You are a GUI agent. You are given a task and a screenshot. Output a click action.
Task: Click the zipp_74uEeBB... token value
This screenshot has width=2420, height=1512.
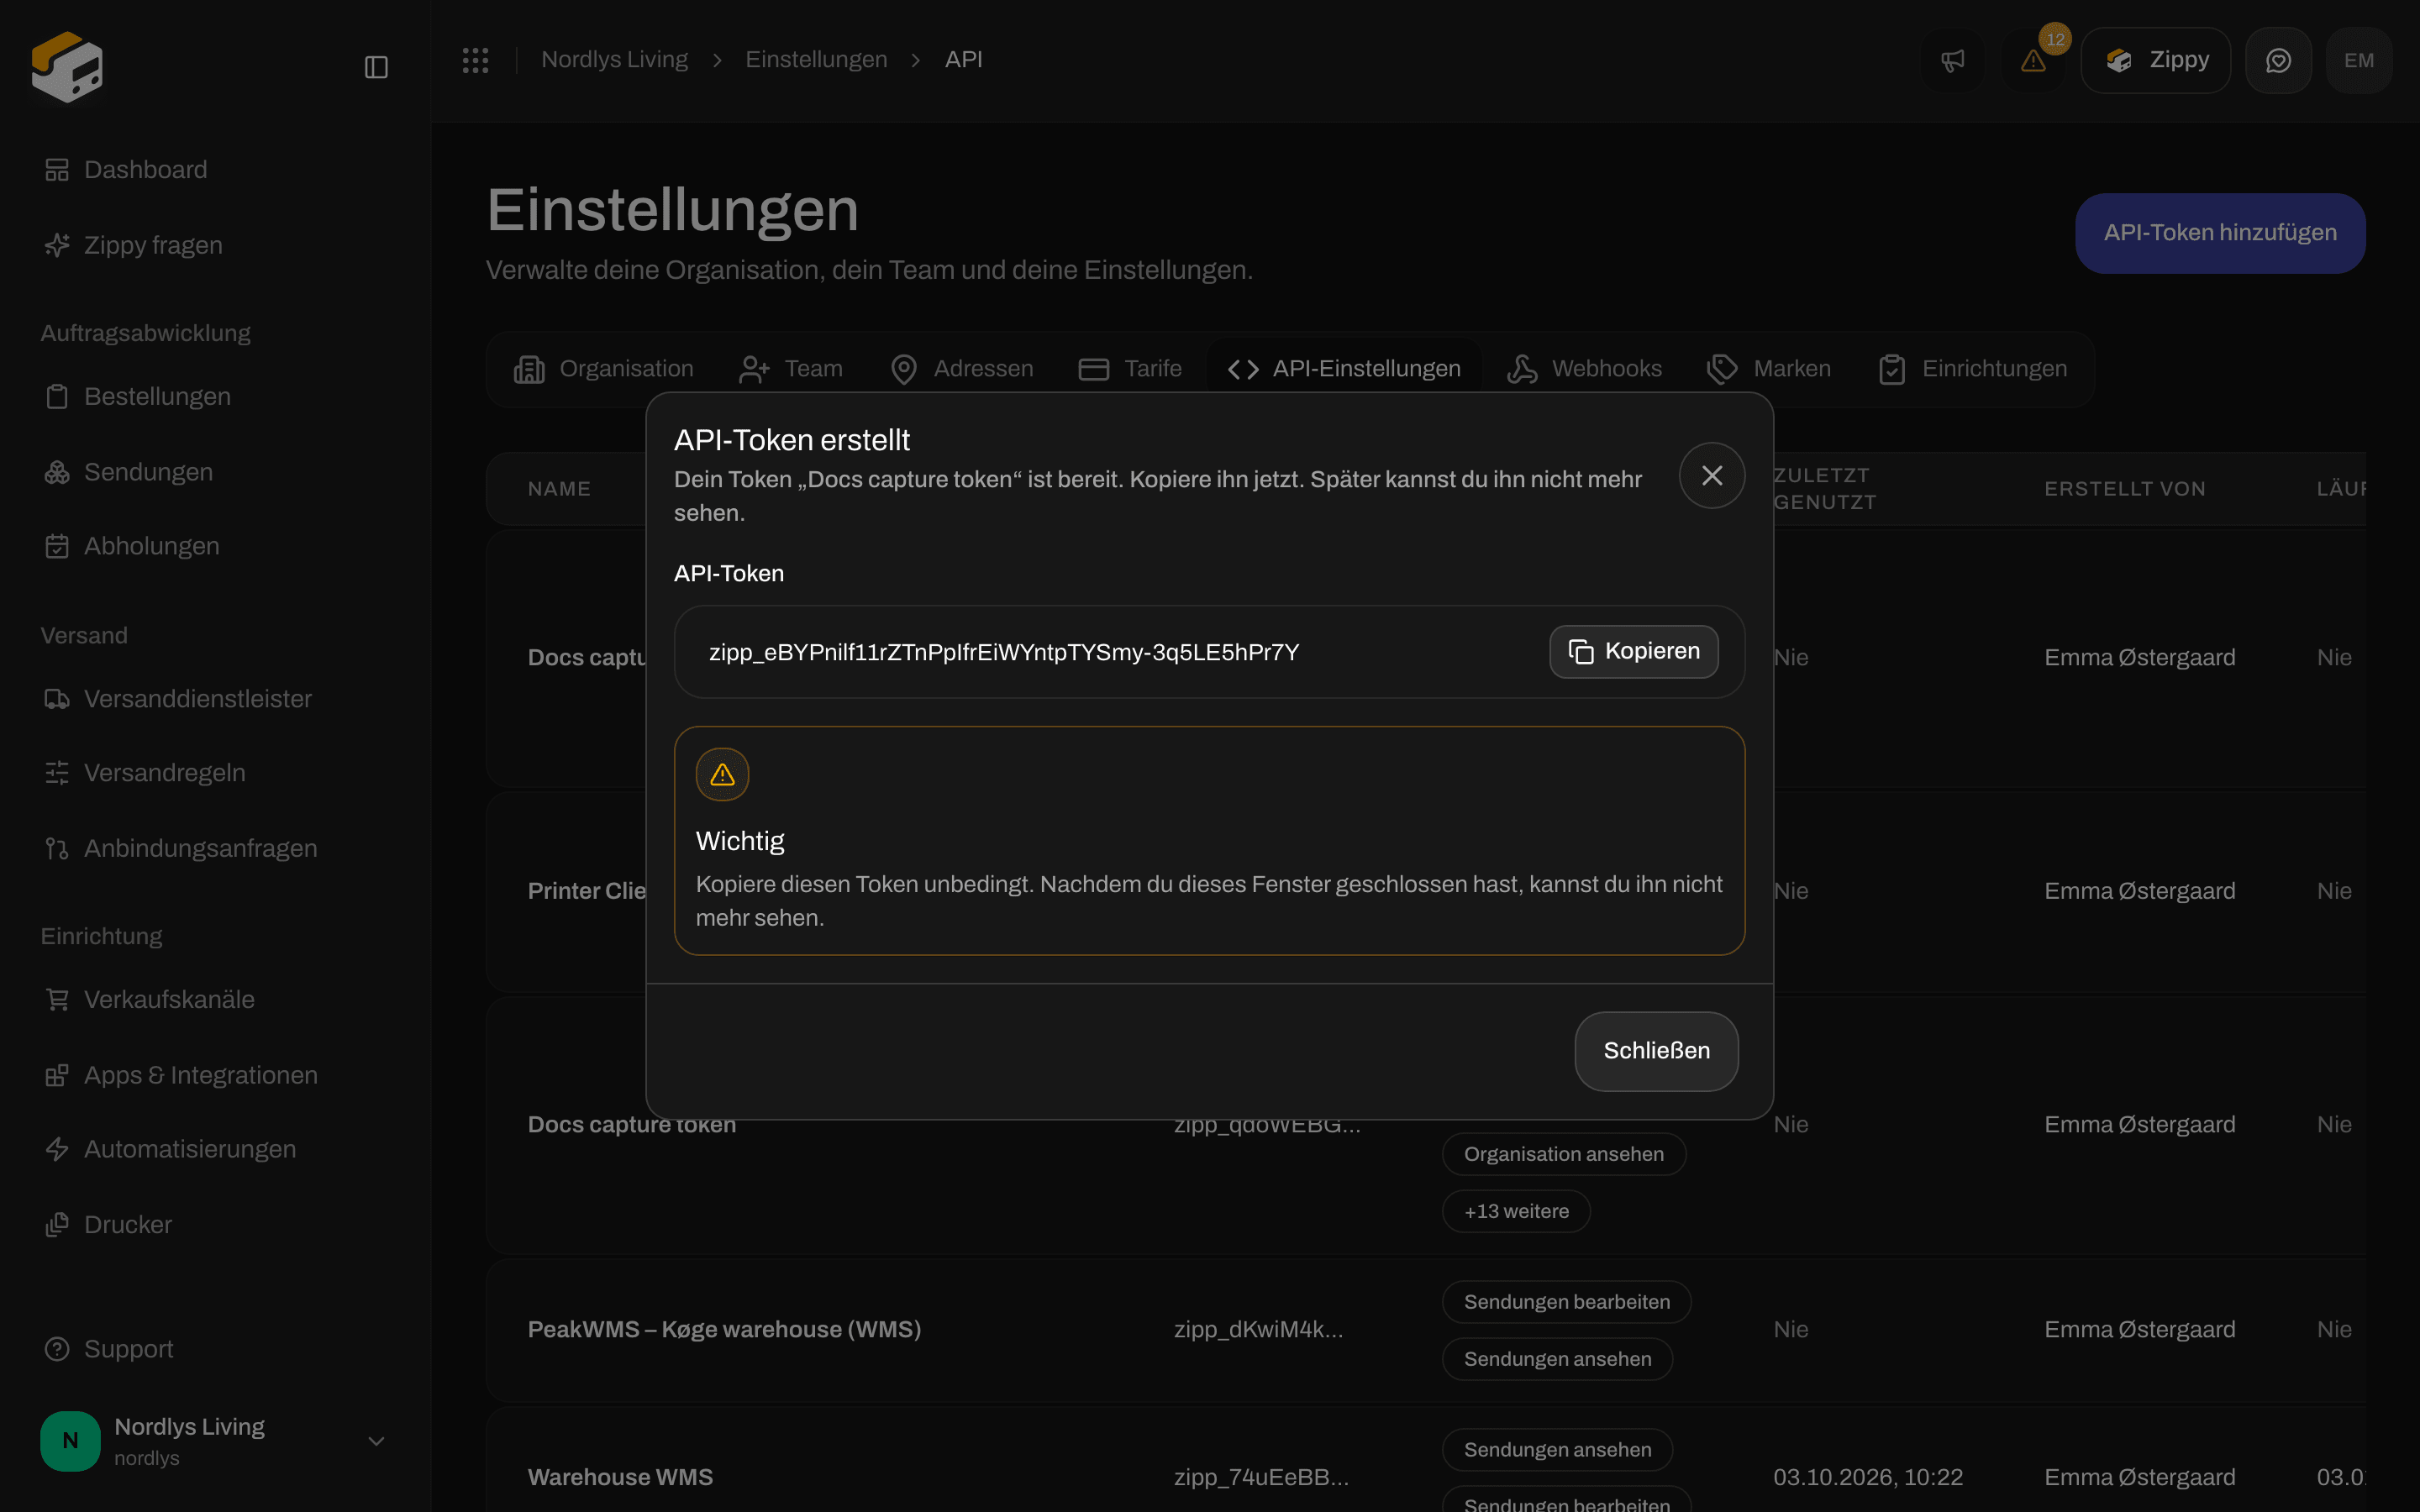pos(1261,1478)
